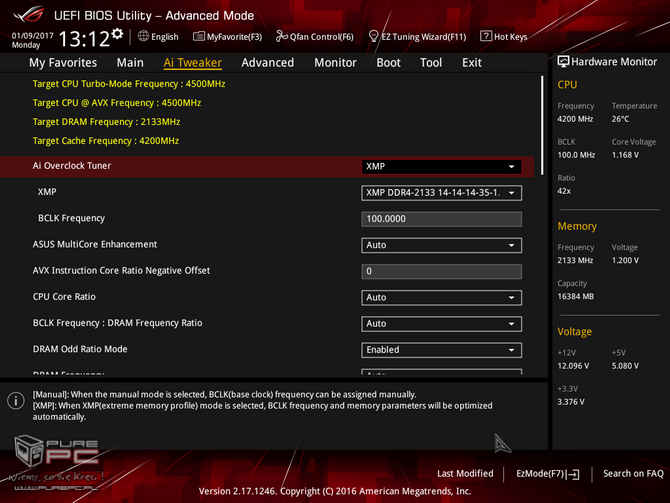Image resolution: width=670 pixels, height=503 pixels.
Task: Click Memory capacity value 16384 MB
Action: click(576, 297)
